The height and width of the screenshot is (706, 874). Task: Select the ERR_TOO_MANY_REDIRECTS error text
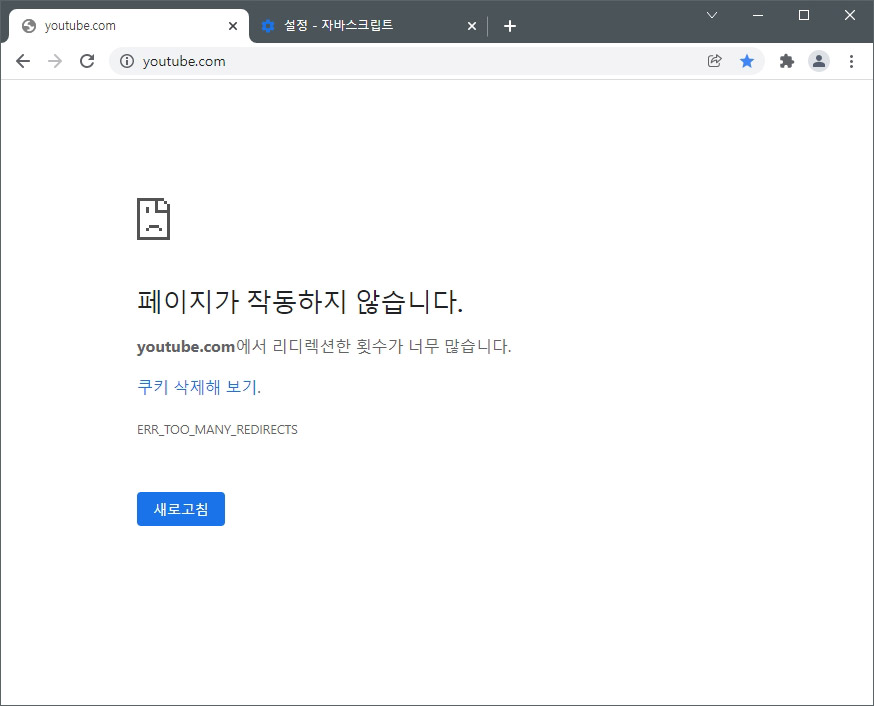217,429
